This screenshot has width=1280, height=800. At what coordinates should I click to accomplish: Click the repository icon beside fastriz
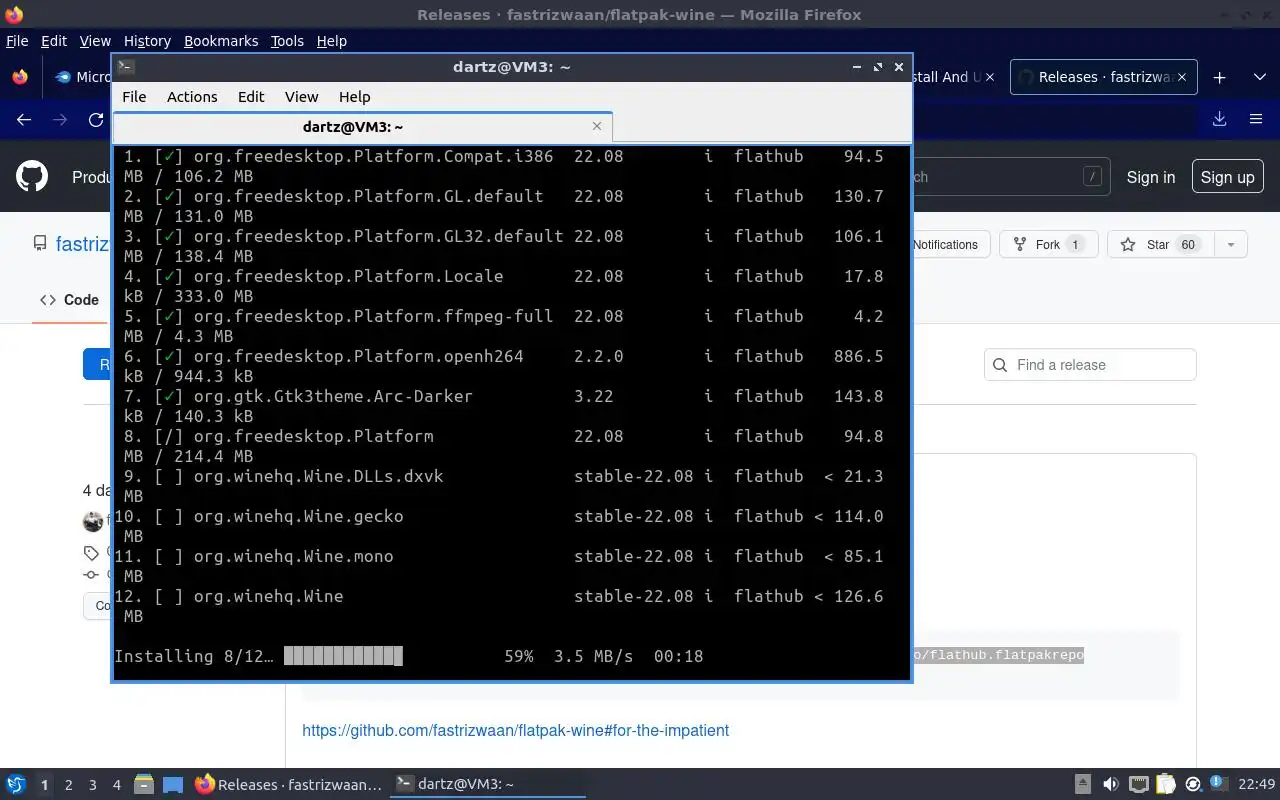pos(40,243)
